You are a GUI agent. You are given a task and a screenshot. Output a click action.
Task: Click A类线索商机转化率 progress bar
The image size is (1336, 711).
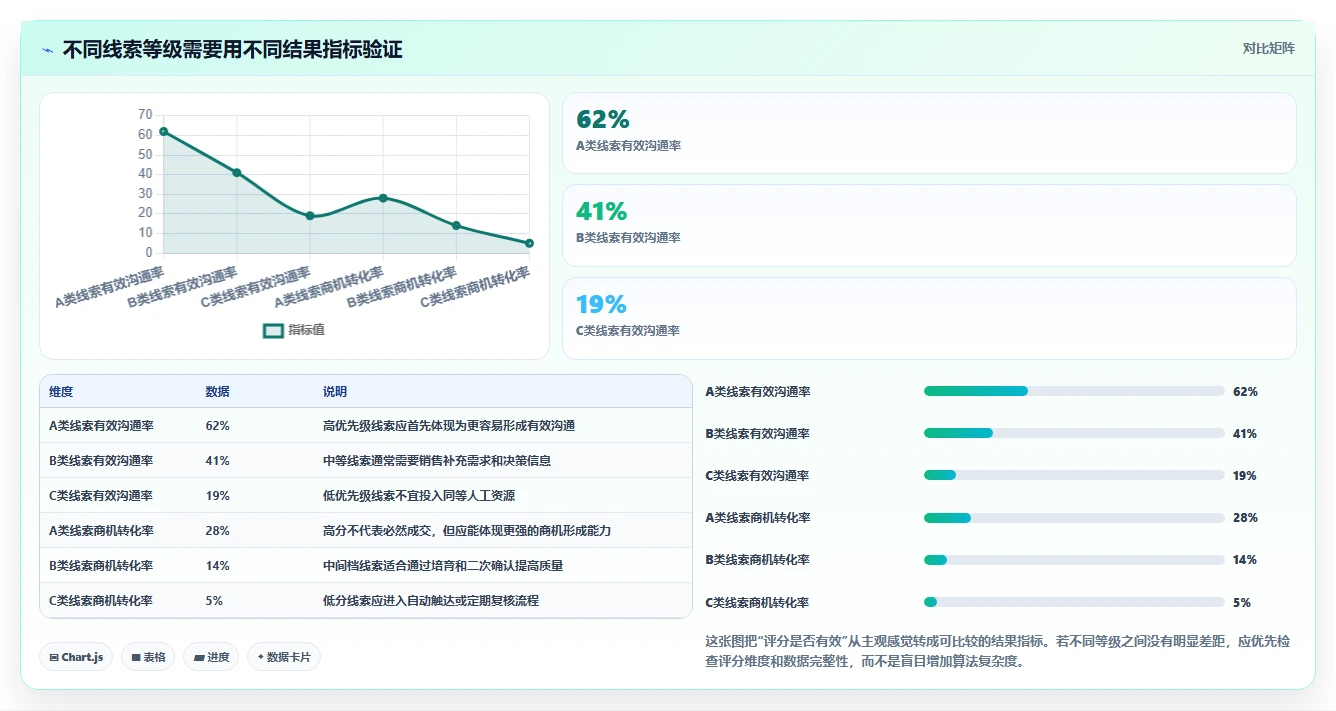click(1074, 518)
